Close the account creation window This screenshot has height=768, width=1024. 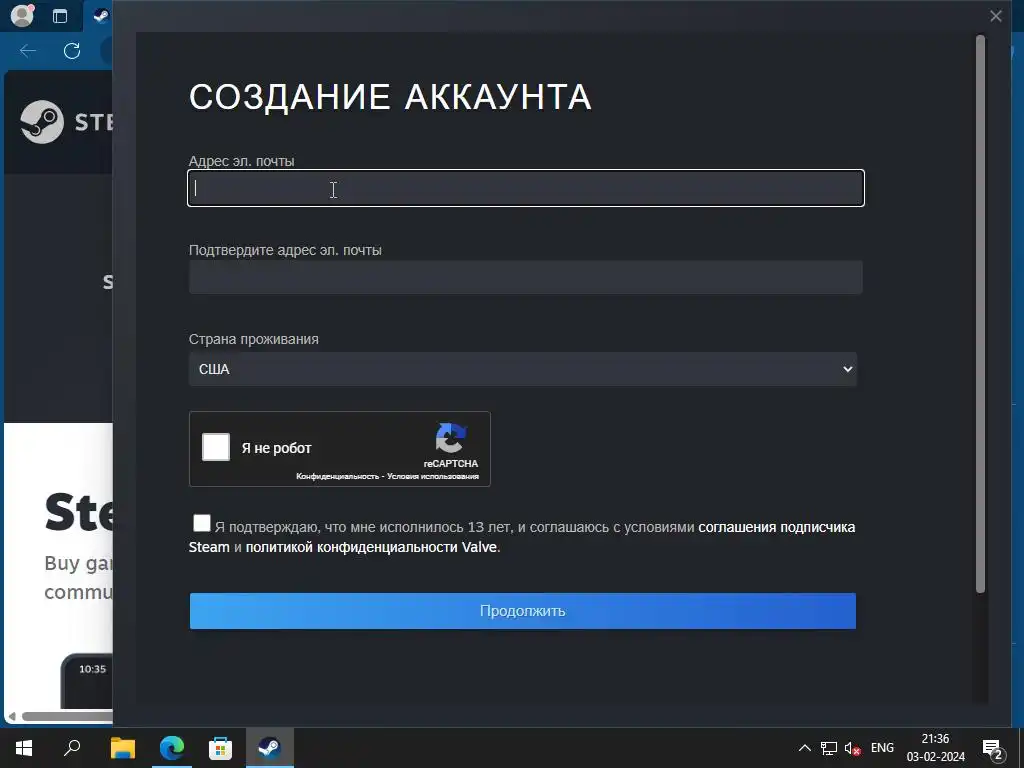coord(995,16)
